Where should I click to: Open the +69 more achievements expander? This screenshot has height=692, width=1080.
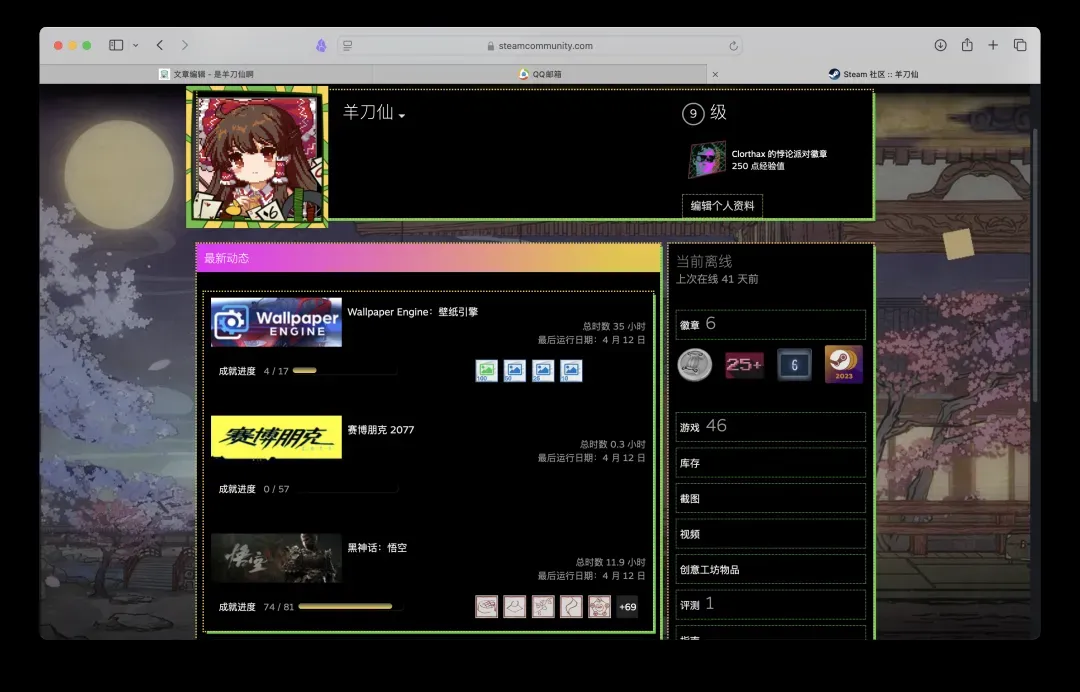(x=627, y=607)
